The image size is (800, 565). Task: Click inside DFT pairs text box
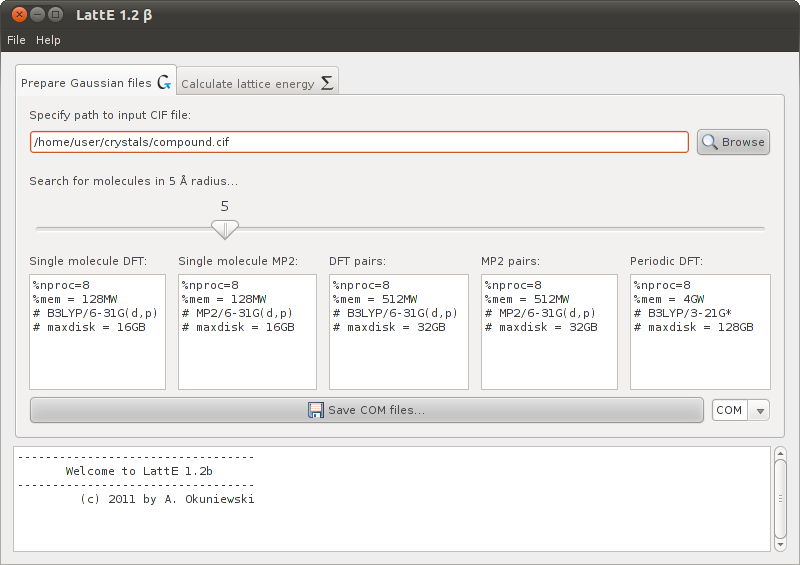point(399,332)
